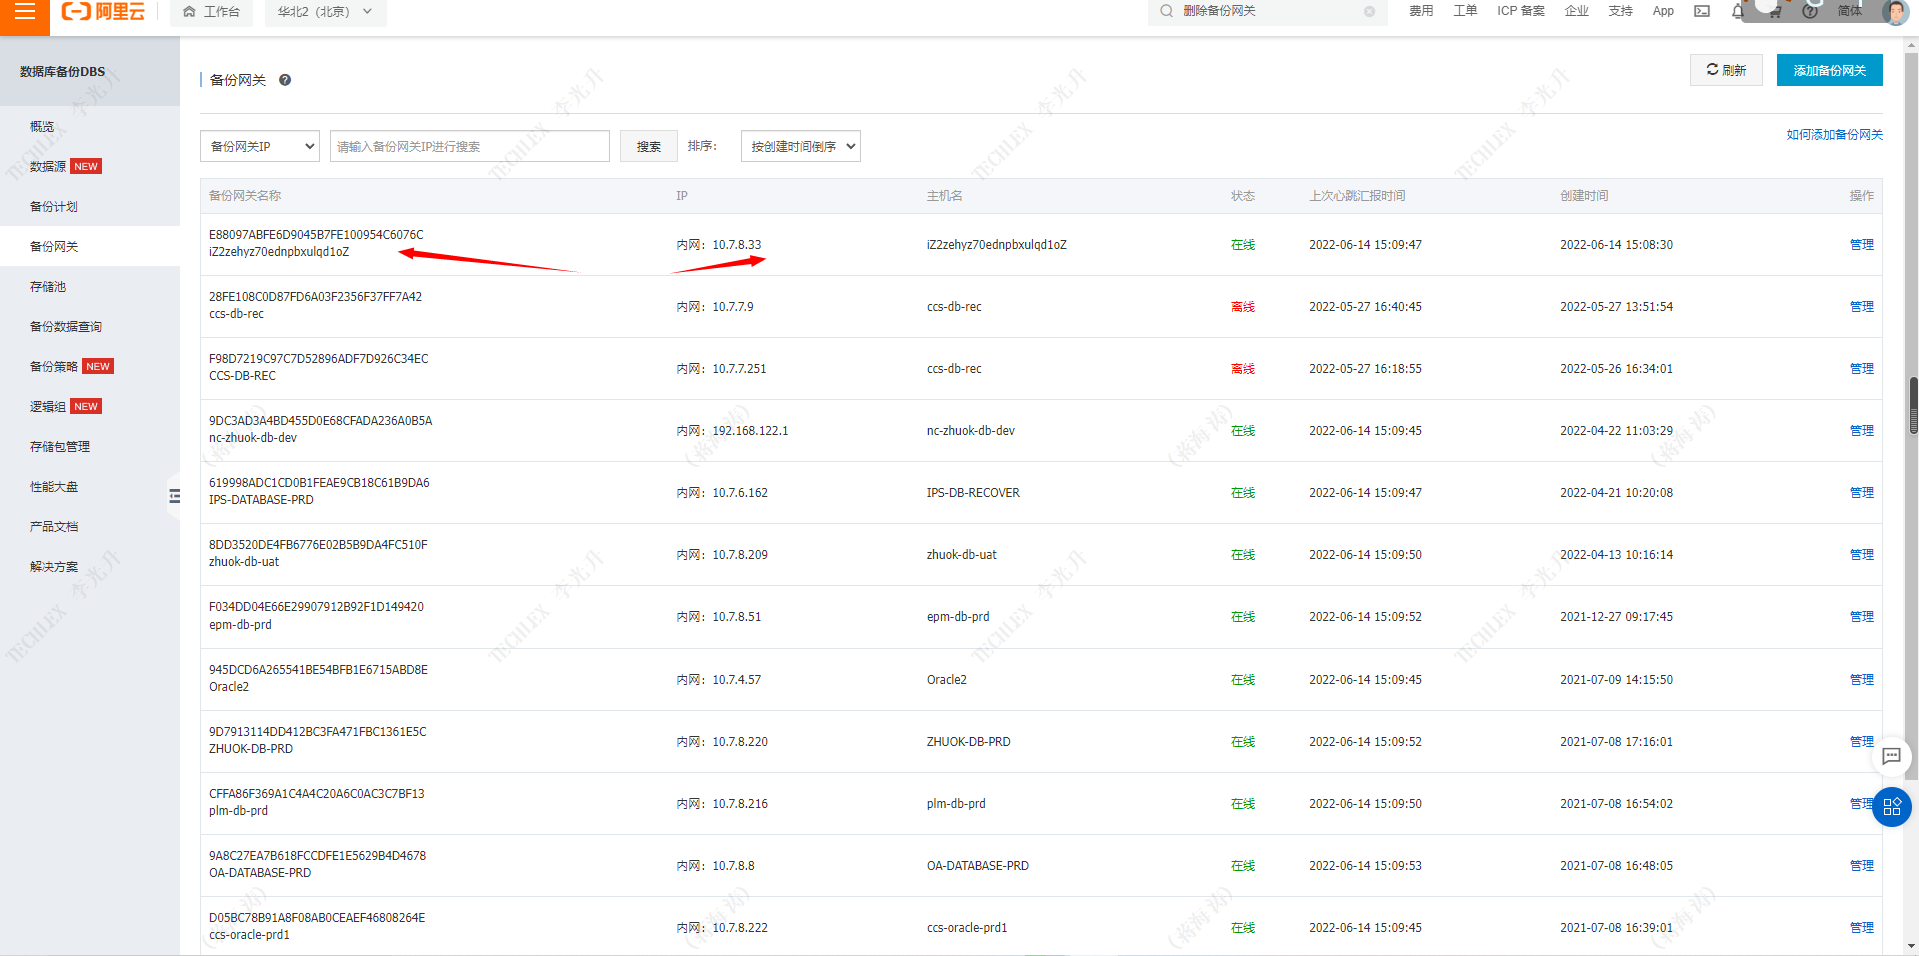Click the 添加备份网关 button
Screen dimensions: 1919x956
pyautogui.click(x=1829, y=70)
